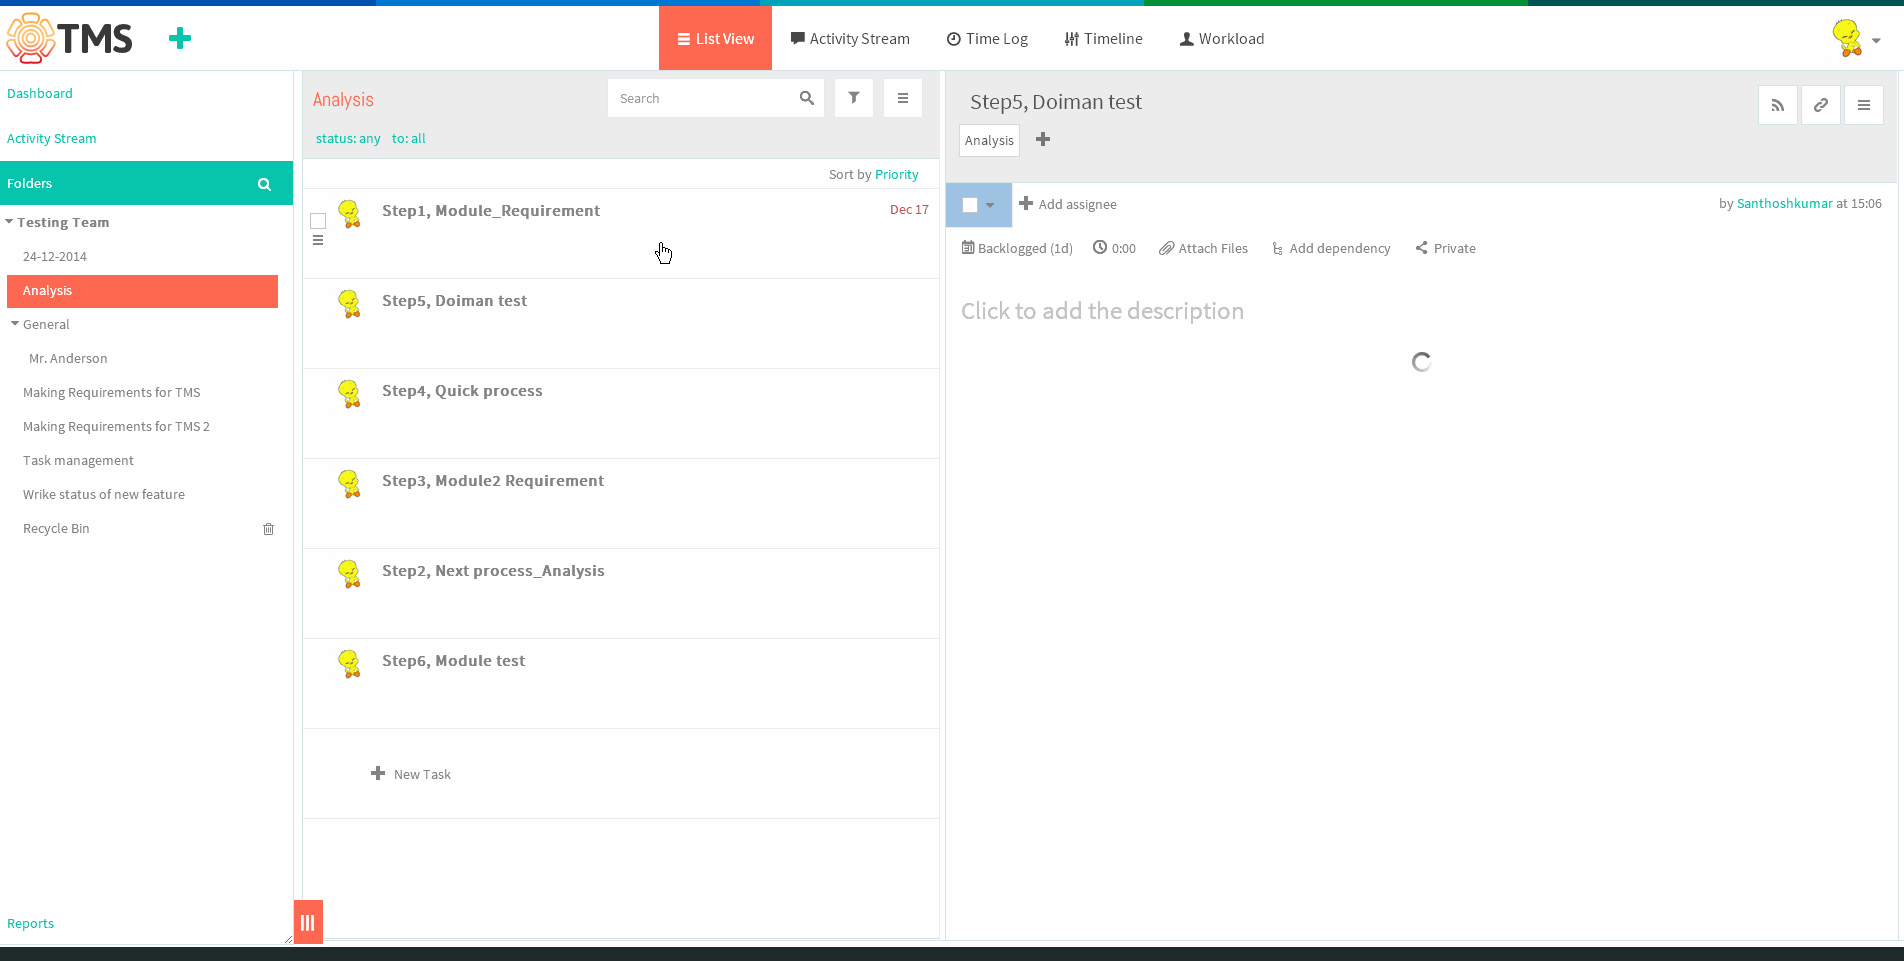Click Add assignee

click(1068, 204)
